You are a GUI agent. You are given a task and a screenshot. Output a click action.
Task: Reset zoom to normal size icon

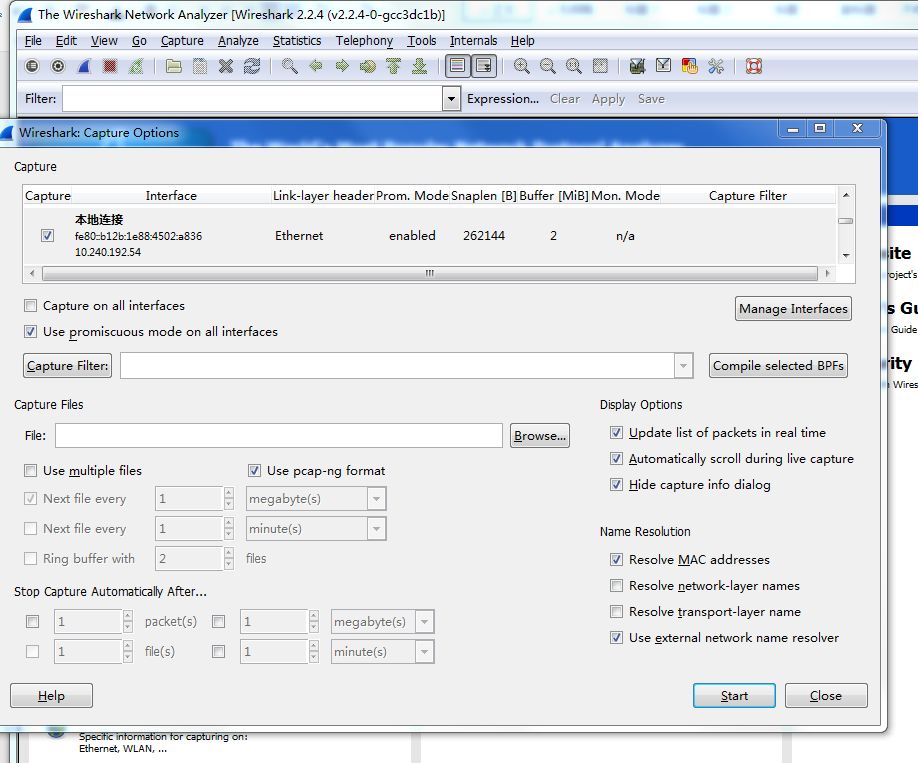click(x=574, y=66)
